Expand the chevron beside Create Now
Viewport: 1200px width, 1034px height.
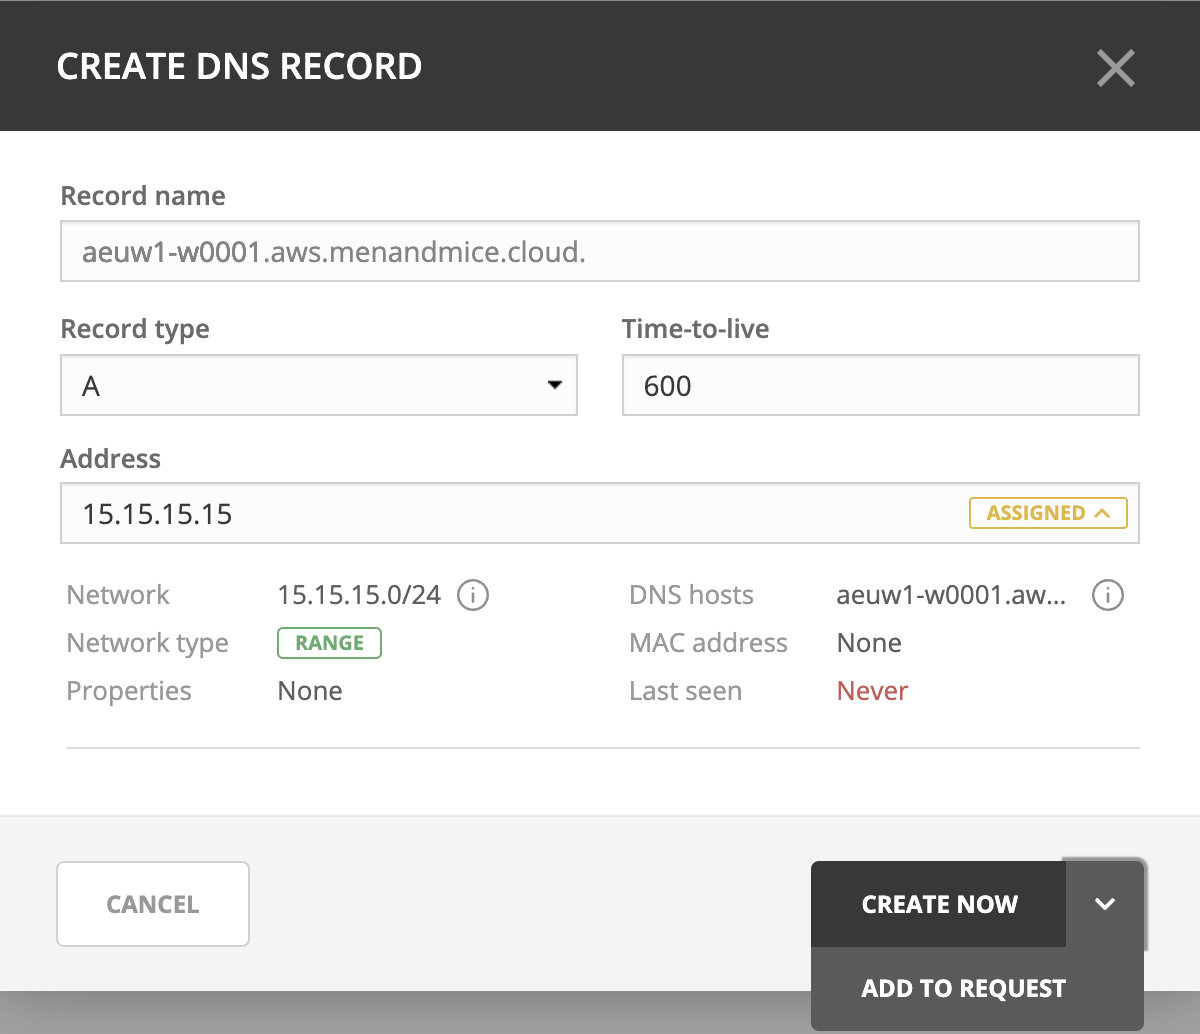1104,904
